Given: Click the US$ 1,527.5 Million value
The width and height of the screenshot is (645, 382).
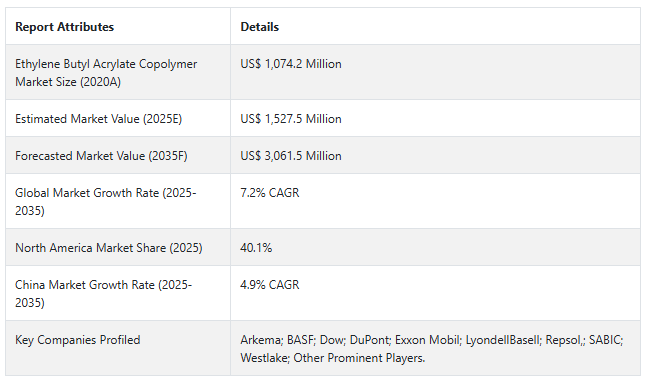Looking at the screenshot, I should coord(291,119).
